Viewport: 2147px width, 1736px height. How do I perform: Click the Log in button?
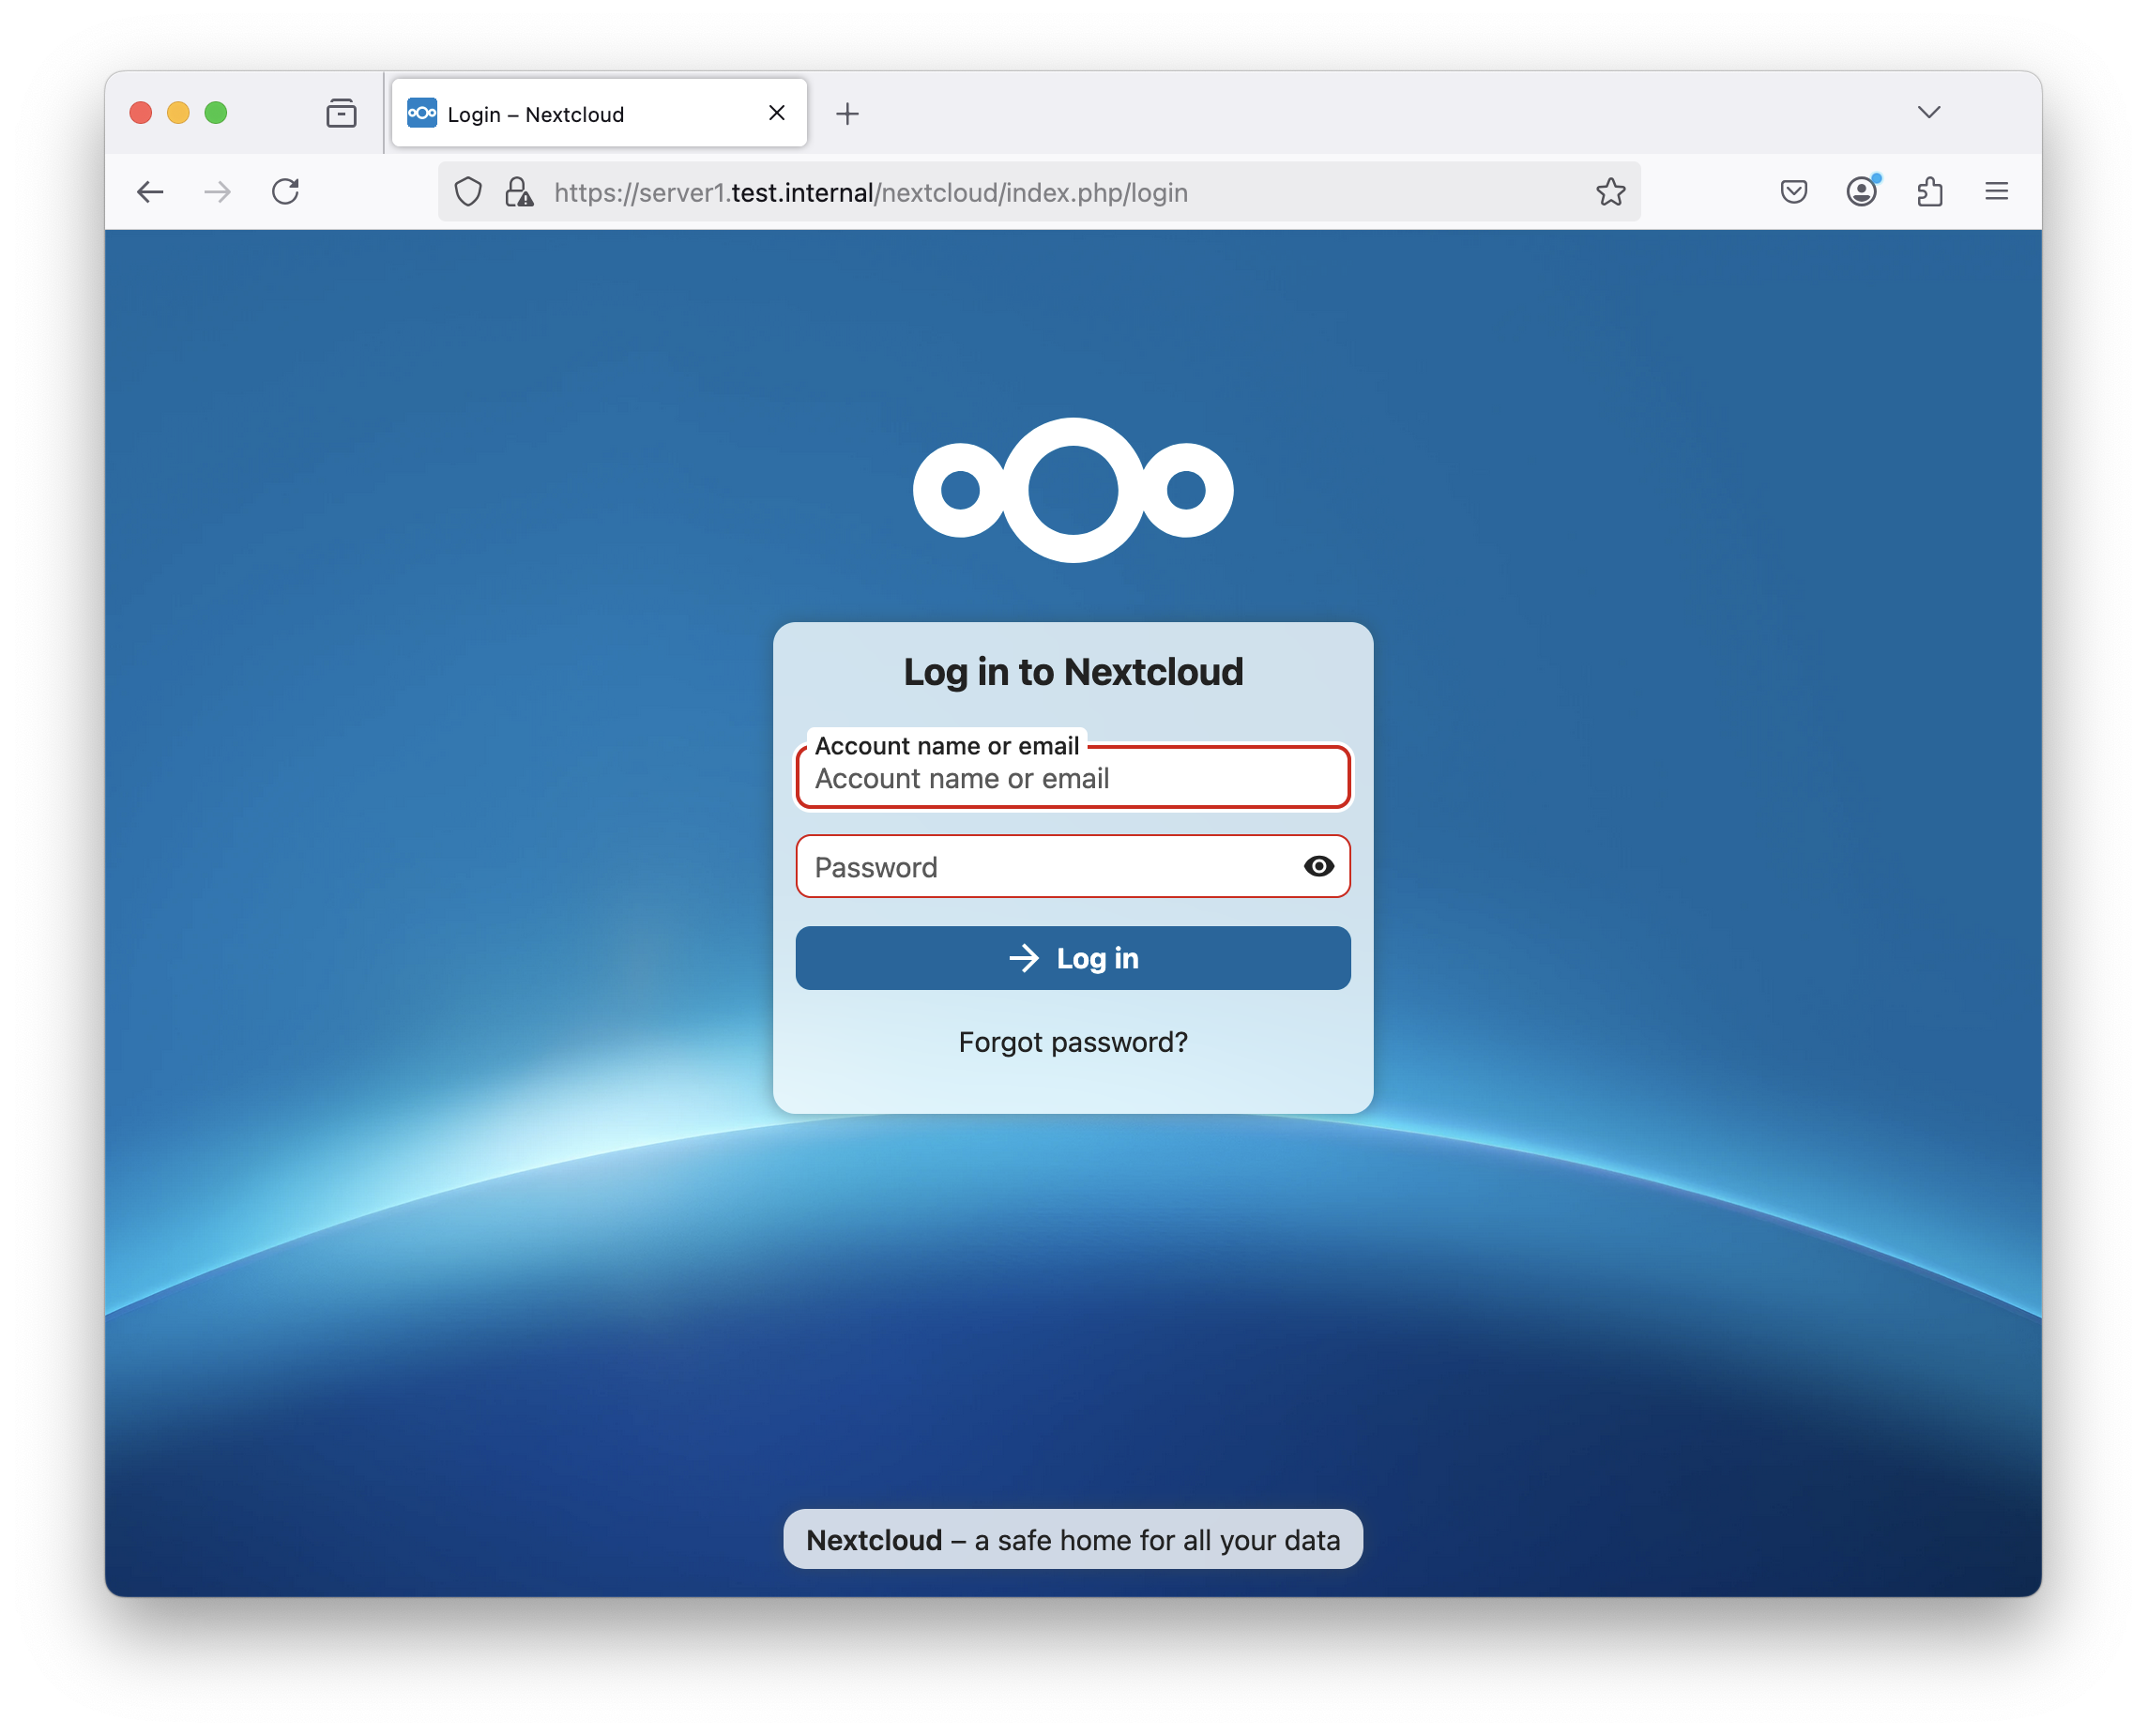(1072, 958)
